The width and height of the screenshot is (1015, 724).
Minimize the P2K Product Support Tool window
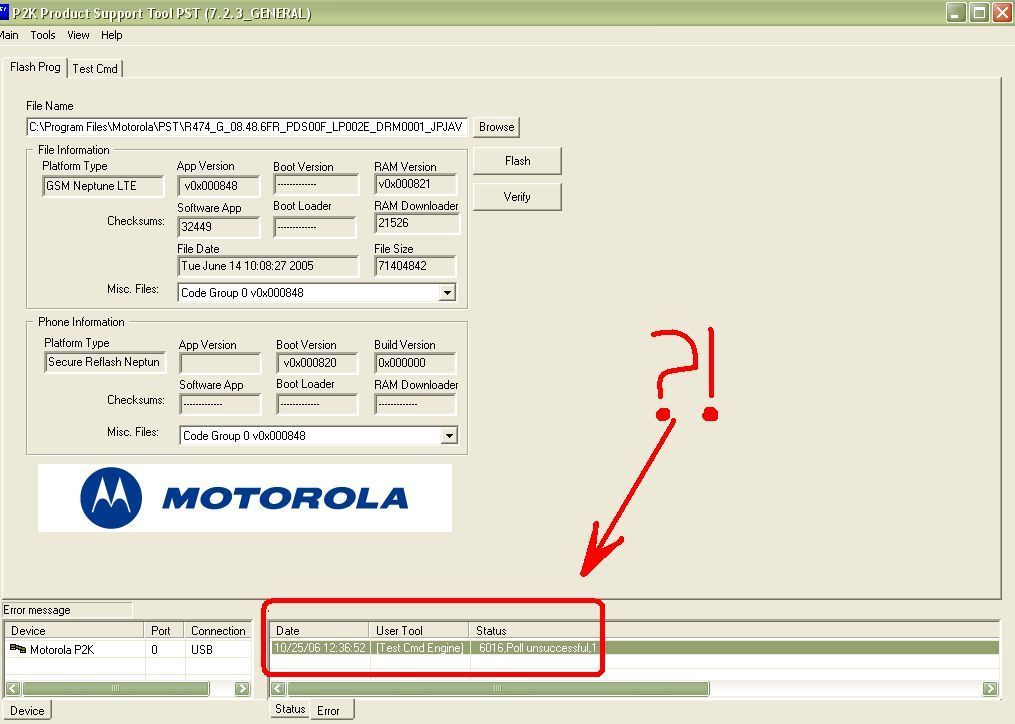(956, 12)
